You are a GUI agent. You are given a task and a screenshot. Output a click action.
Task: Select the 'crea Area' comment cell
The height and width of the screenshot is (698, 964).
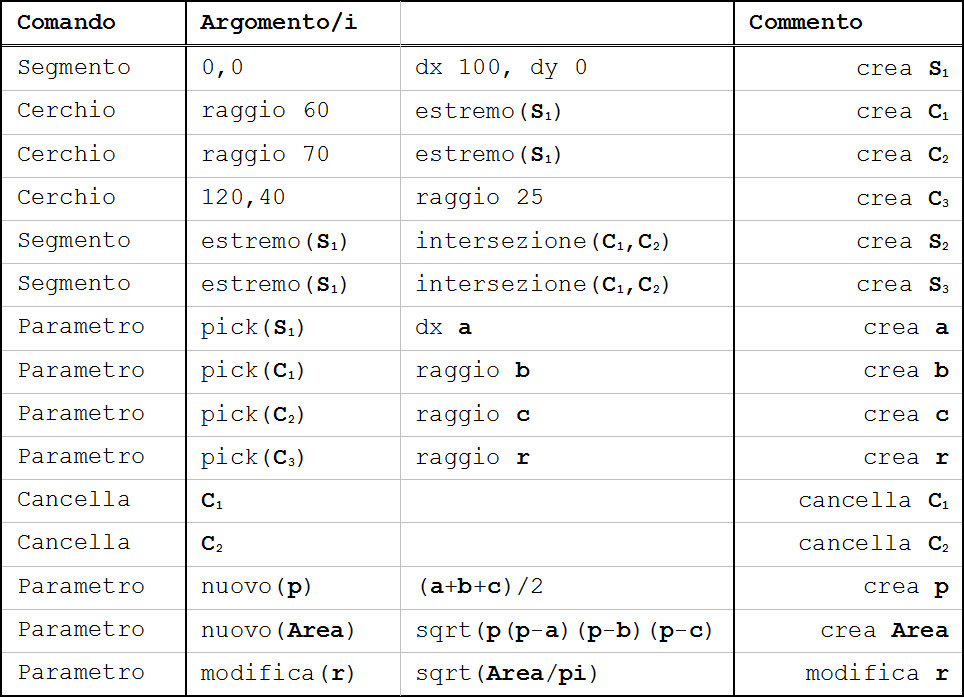884,630
